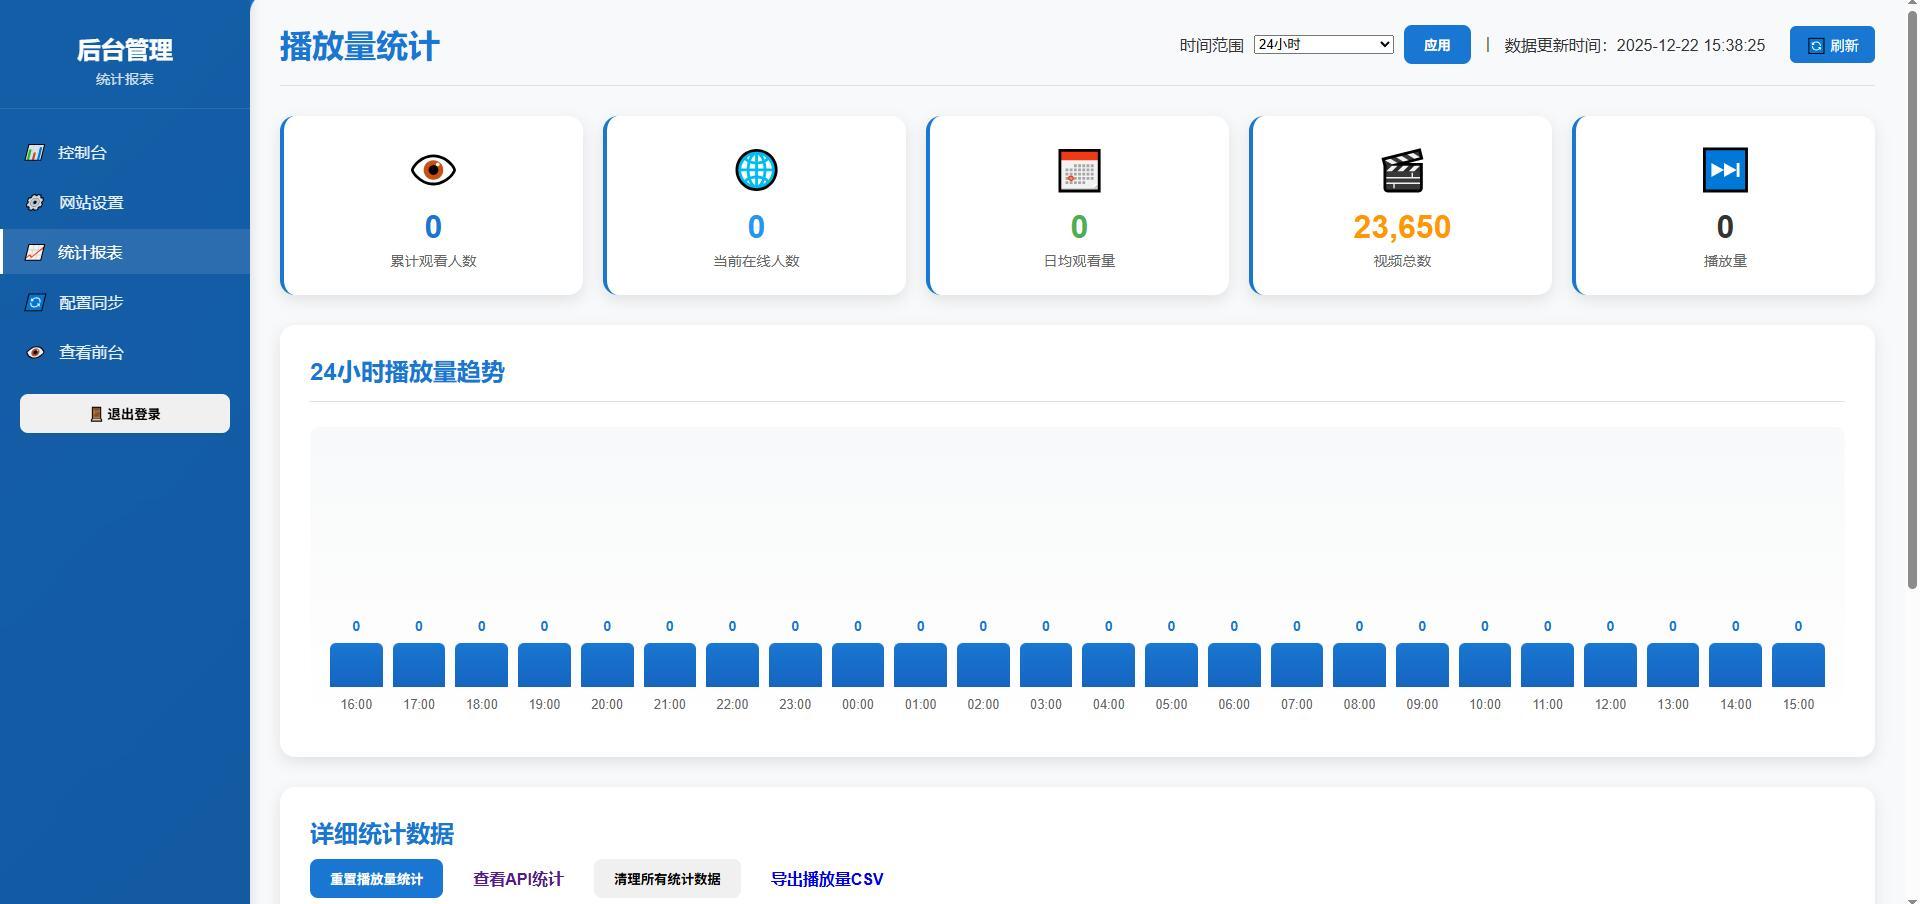Click the calendar icon for 日均观看量

tap(1079, 170)
